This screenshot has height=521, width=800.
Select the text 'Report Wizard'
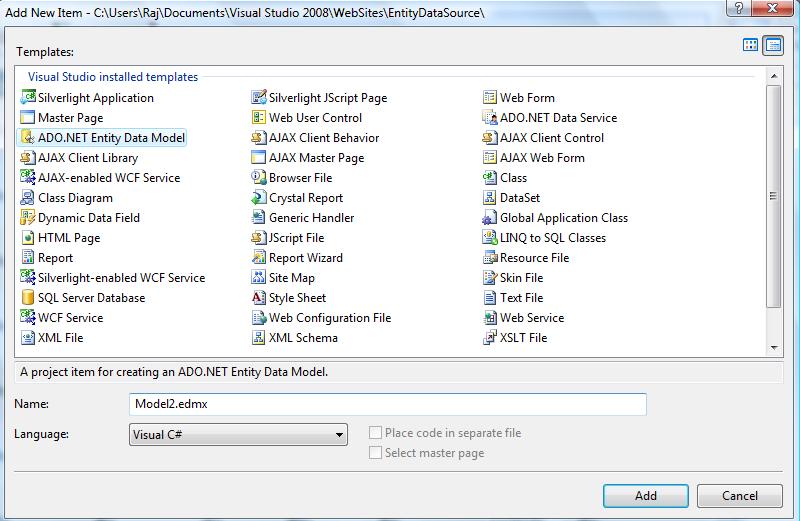(306, 258)
